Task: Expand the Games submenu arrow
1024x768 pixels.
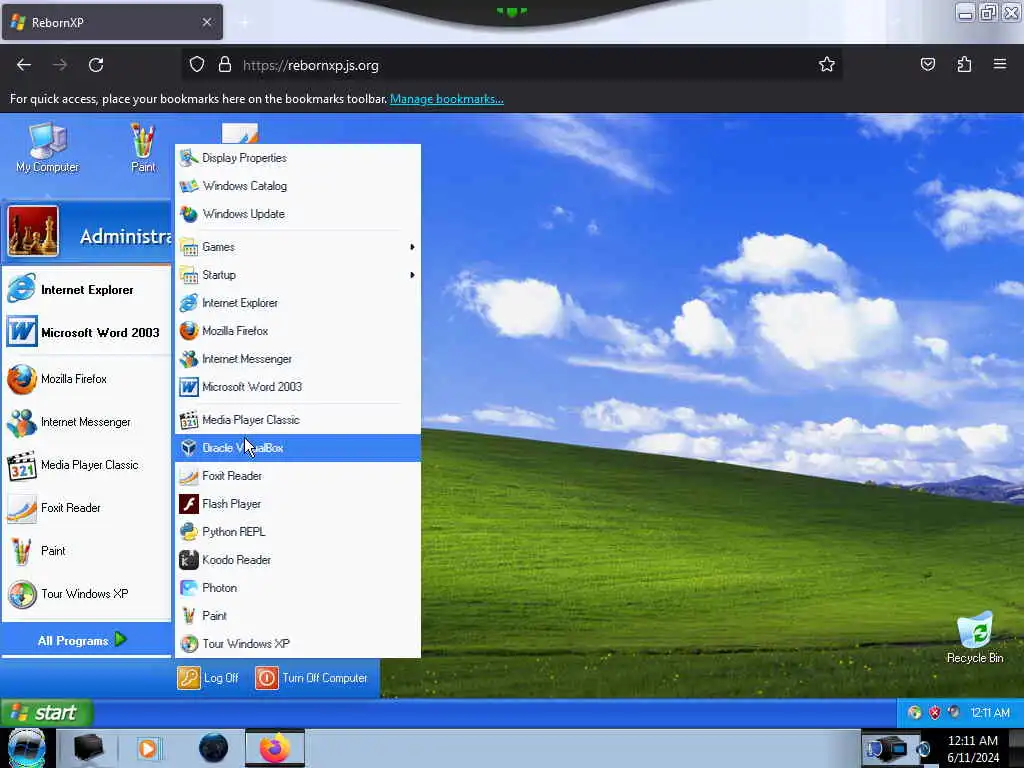Action: 412,247
